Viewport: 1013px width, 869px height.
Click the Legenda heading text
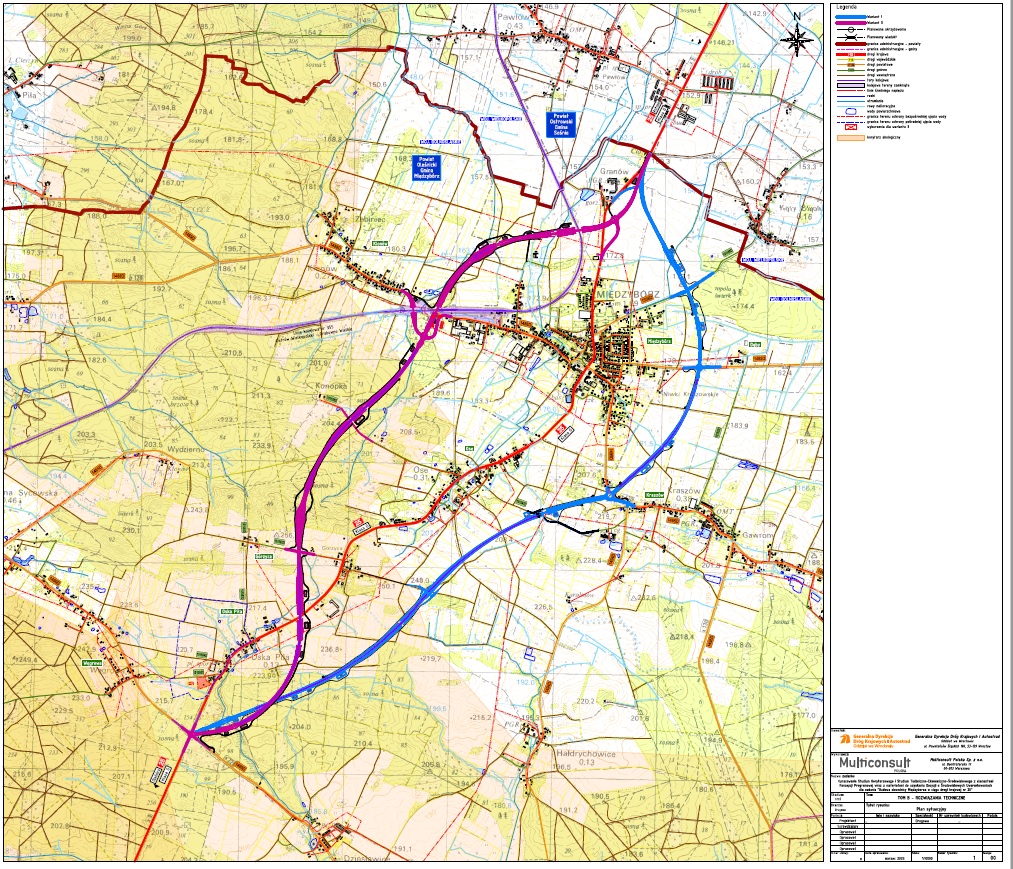(x=845, y=9)
